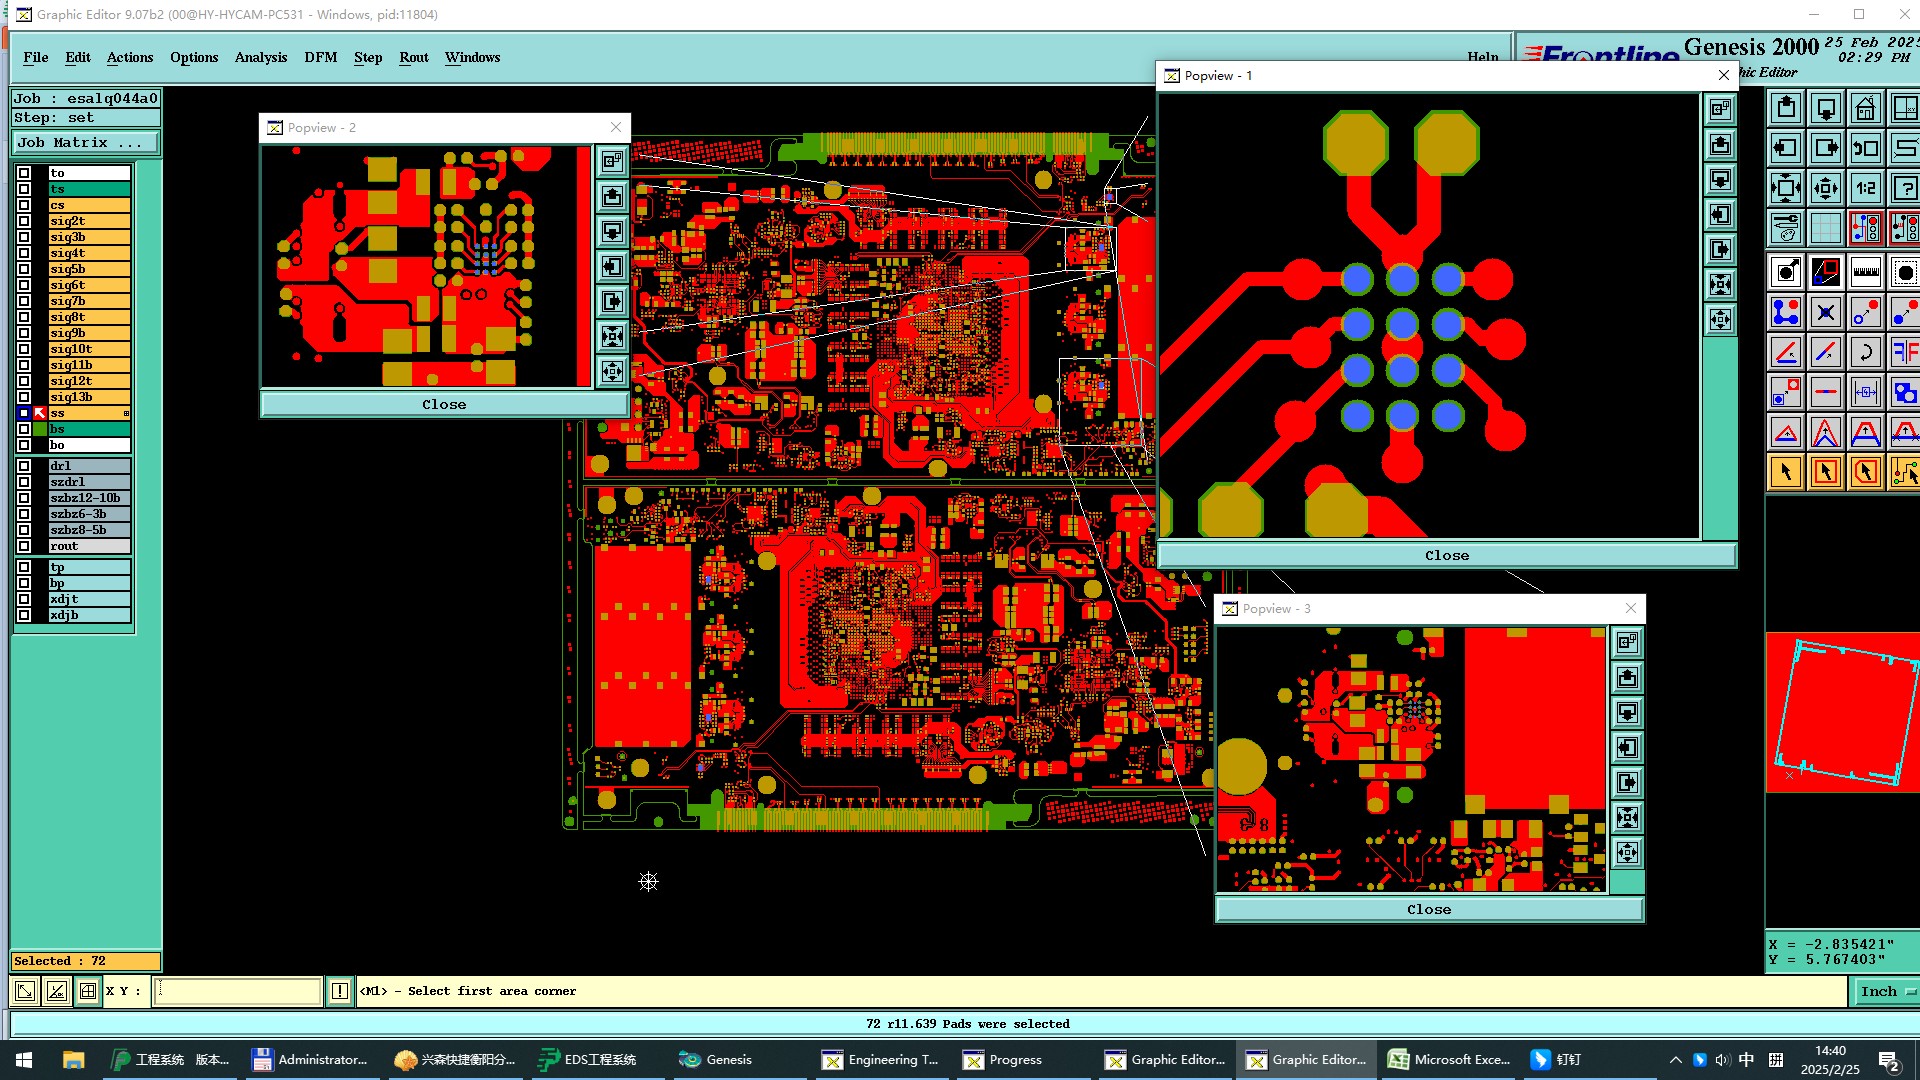
Task: Click the grid display icon in toolbar
Action: [x=1825, y=228]
